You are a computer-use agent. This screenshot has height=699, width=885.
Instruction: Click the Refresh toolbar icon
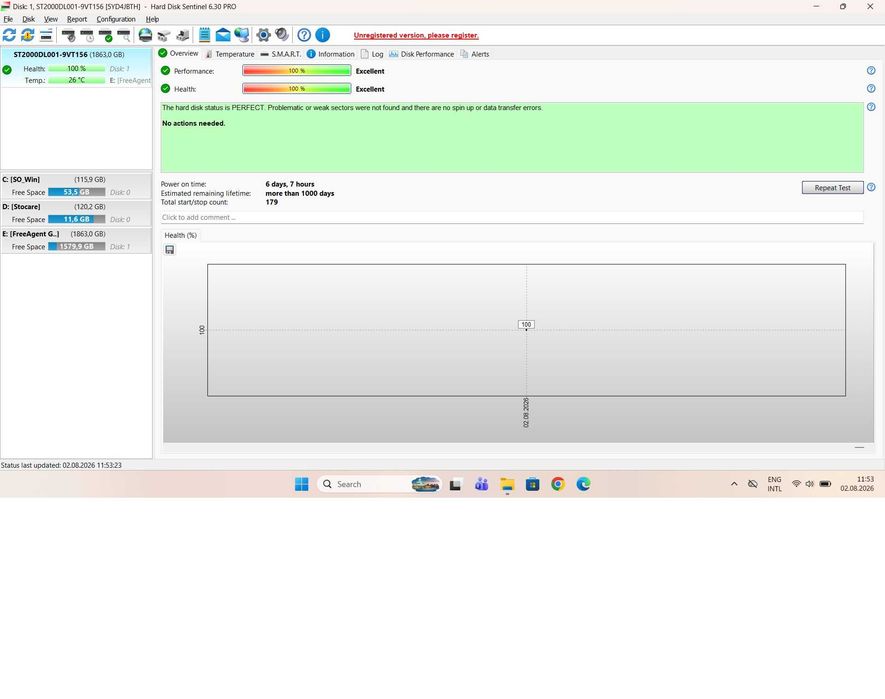[x=9, y=35]
